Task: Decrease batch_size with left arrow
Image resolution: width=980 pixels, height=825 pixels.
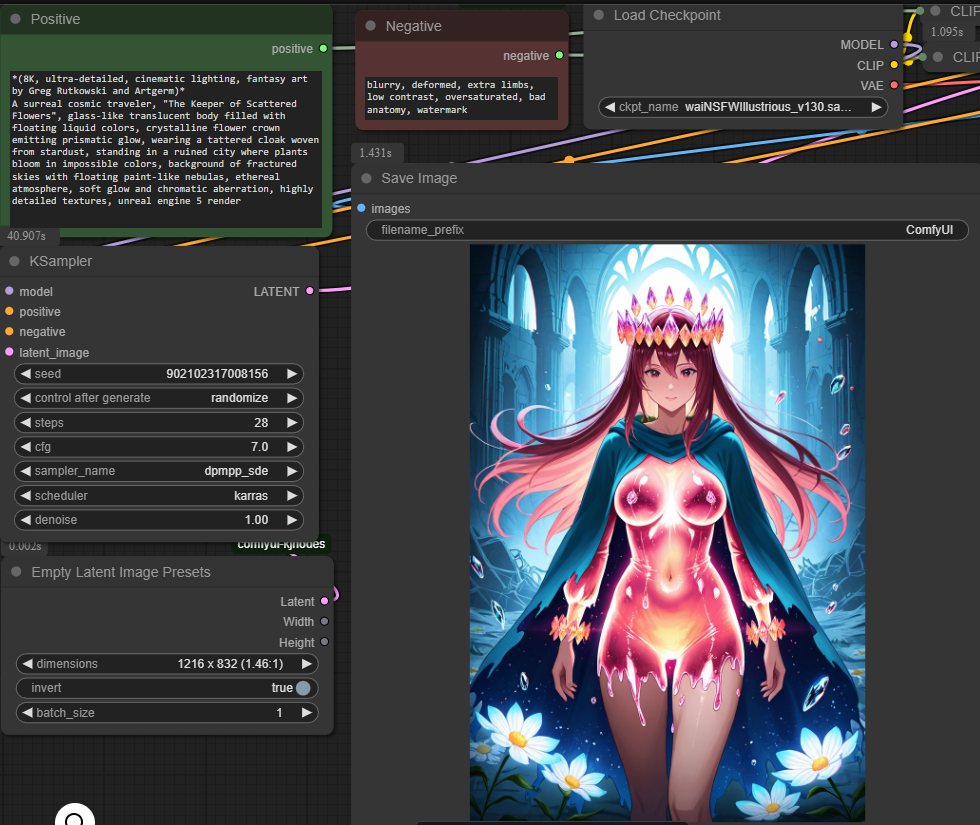Action: (x=28, y=712)
